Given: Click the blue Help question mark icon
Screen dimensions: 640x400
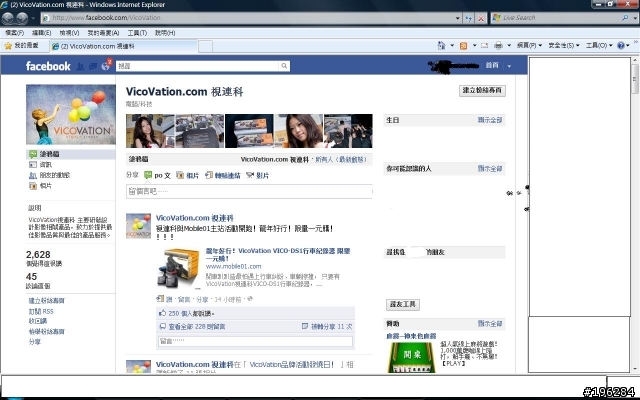Looking at the screenshot, I should tap(621, 46).
